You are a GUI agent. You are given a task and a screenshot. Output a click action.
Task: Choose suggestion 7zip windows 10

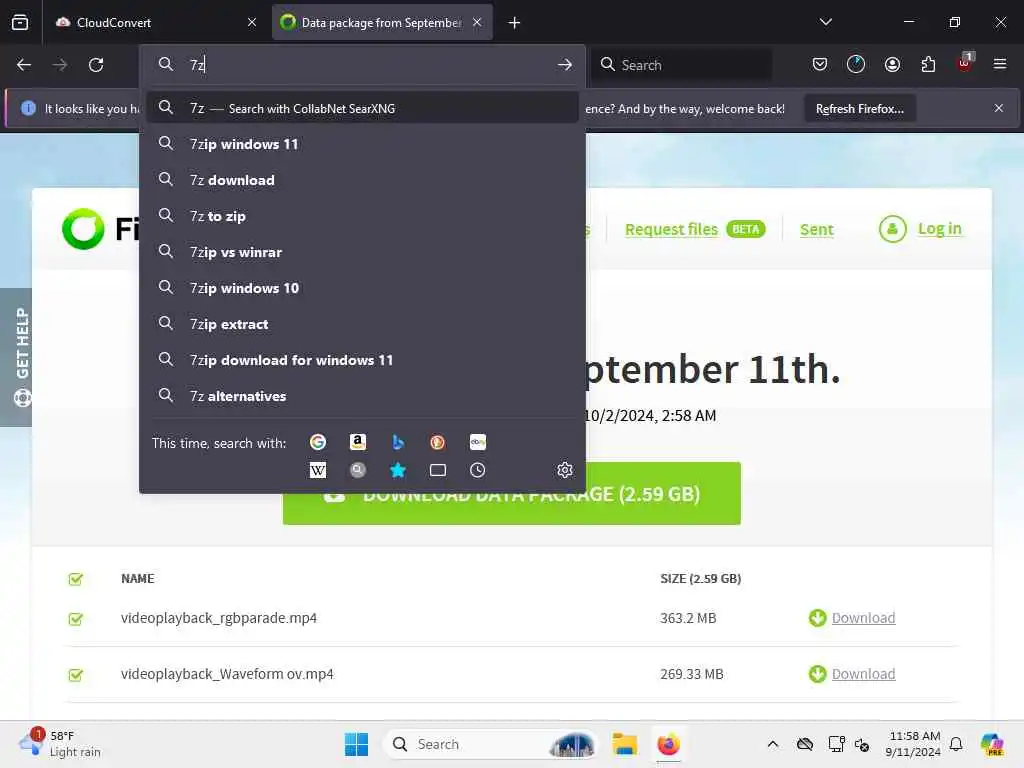pyautogui.click(x=362, y=288)
